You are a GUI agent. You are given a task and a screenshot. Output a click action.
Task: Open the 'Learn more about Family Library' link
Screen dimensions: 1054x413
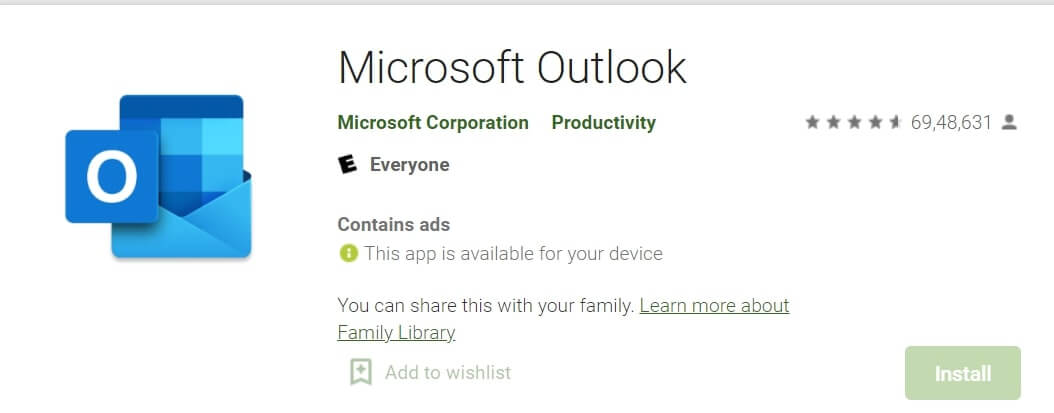tap(714, 306)
